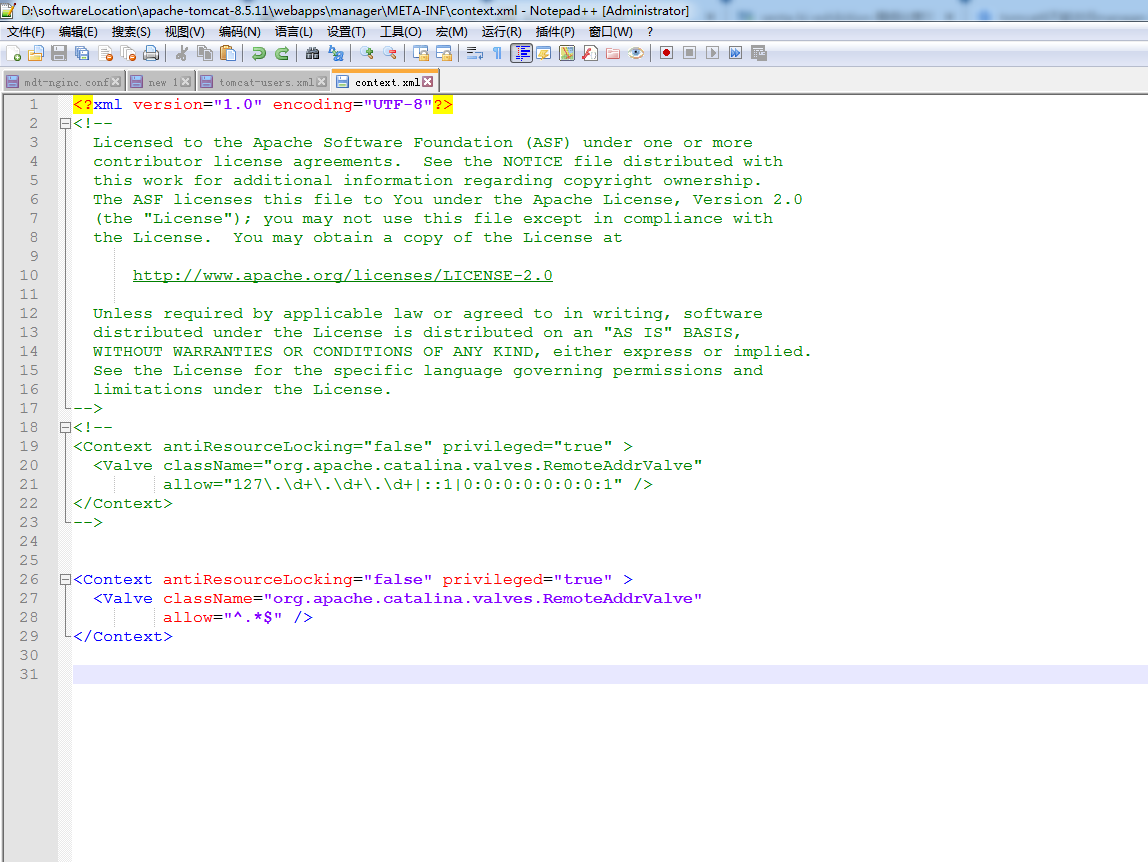Click the Print toolbar icon
Image resolution: width=1148 pixels, height=862 pixels.
[151, 53]
